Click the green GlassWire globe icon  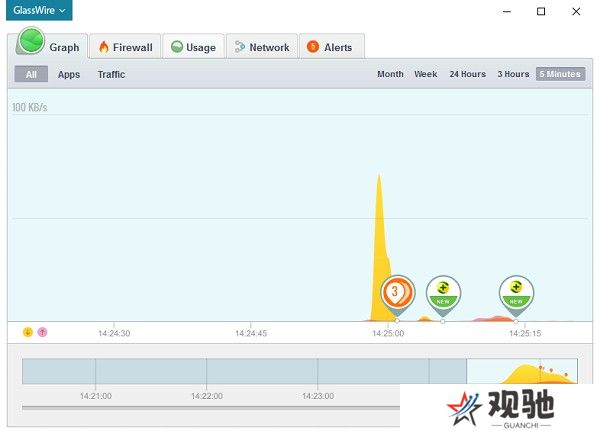coord(31,41)
